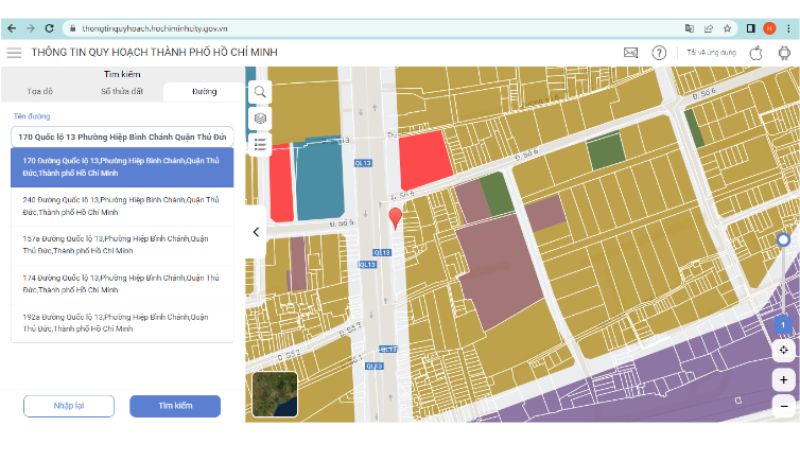
Task: Click the red parcel right of QL13
Action: point(424,160)
